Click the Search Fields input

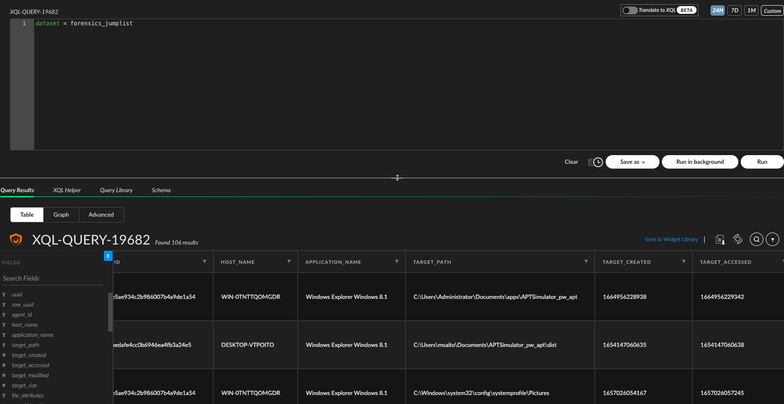pos(50,278)
